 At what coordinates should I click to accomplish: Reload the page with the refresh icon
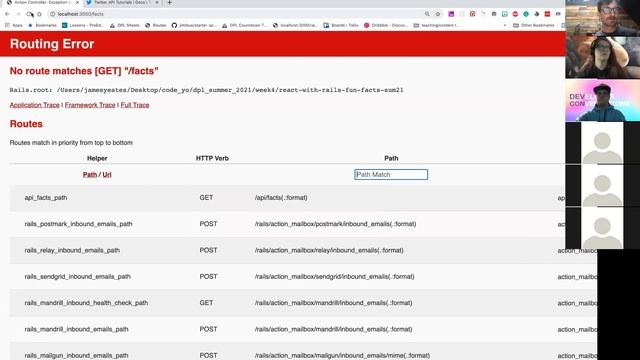point(29,14)
